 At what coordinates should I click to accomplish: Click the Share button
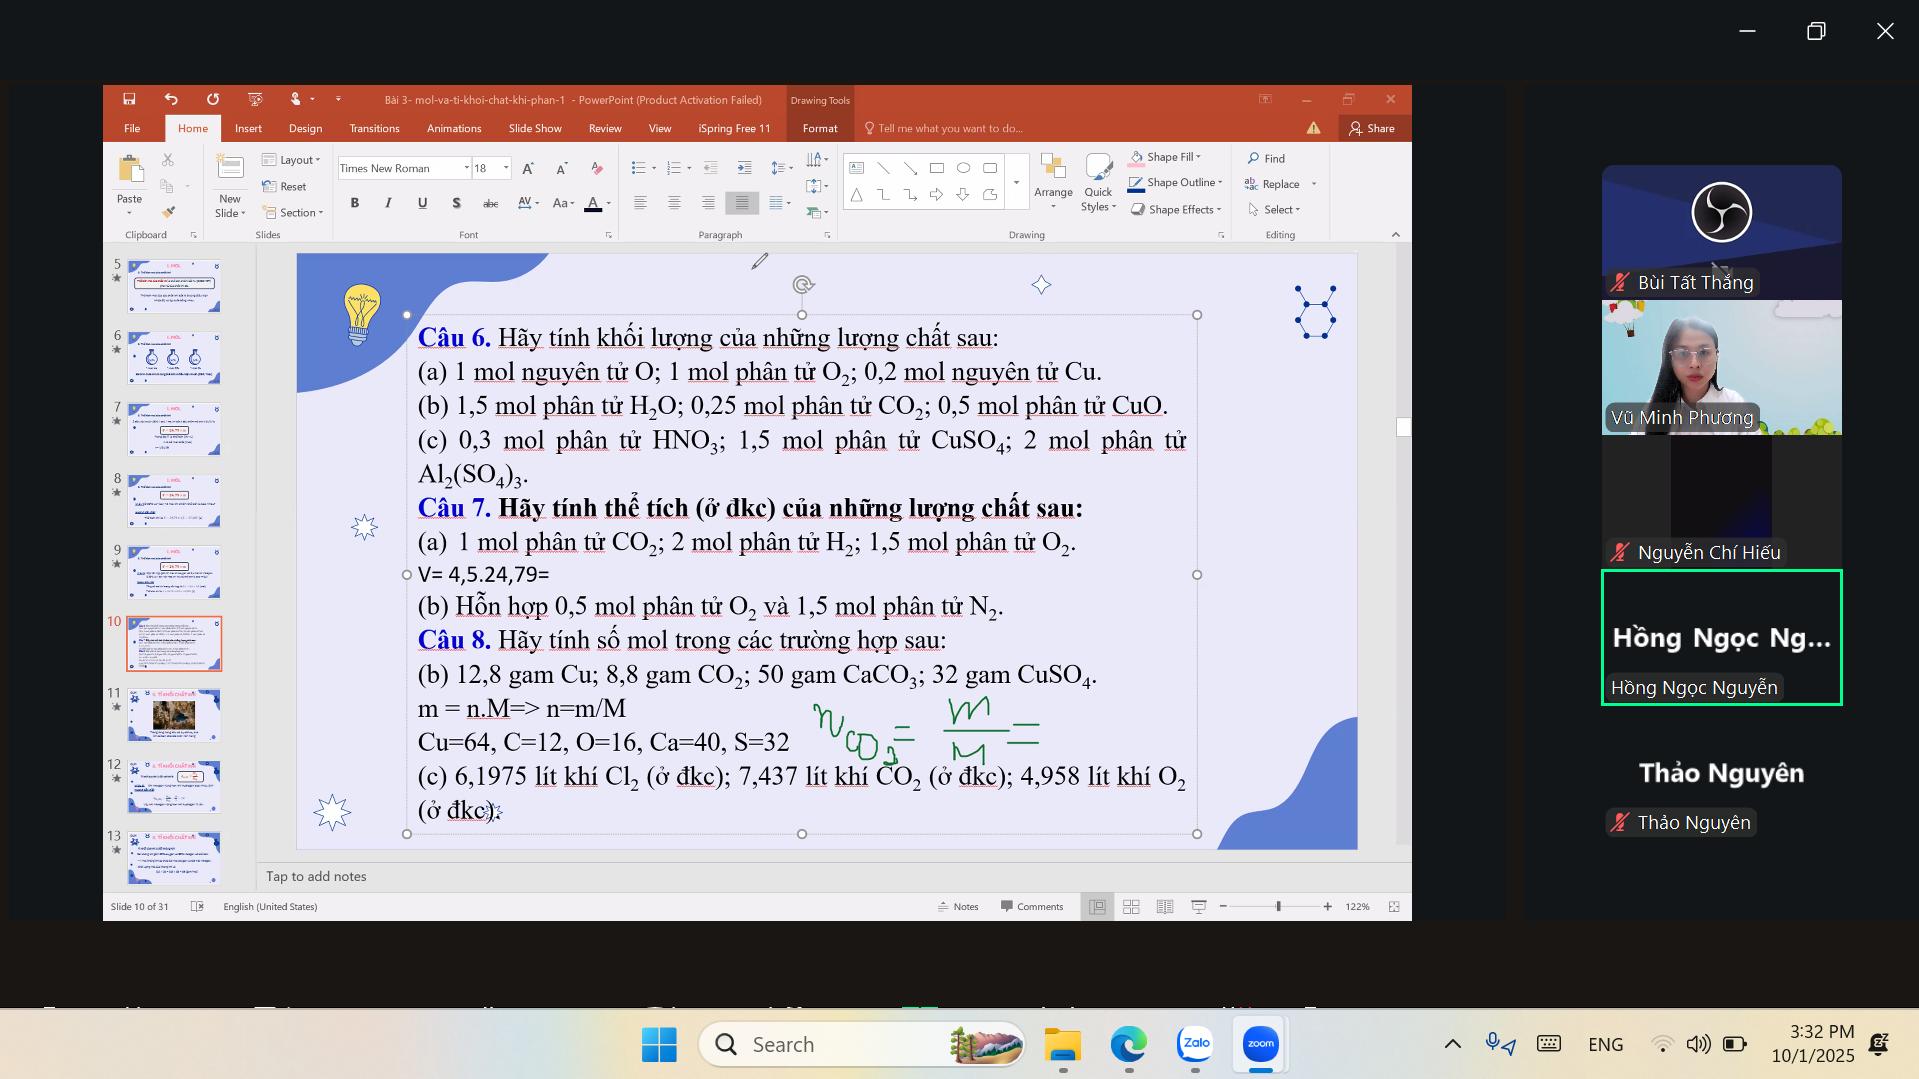pos(1372,128)
